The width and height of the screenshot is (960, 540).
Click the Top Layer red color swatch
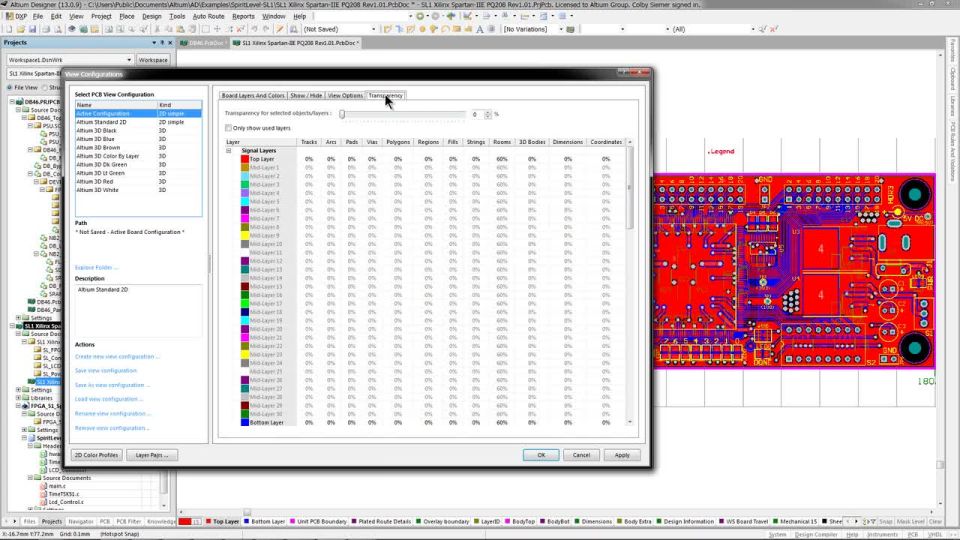coord(245,159)
